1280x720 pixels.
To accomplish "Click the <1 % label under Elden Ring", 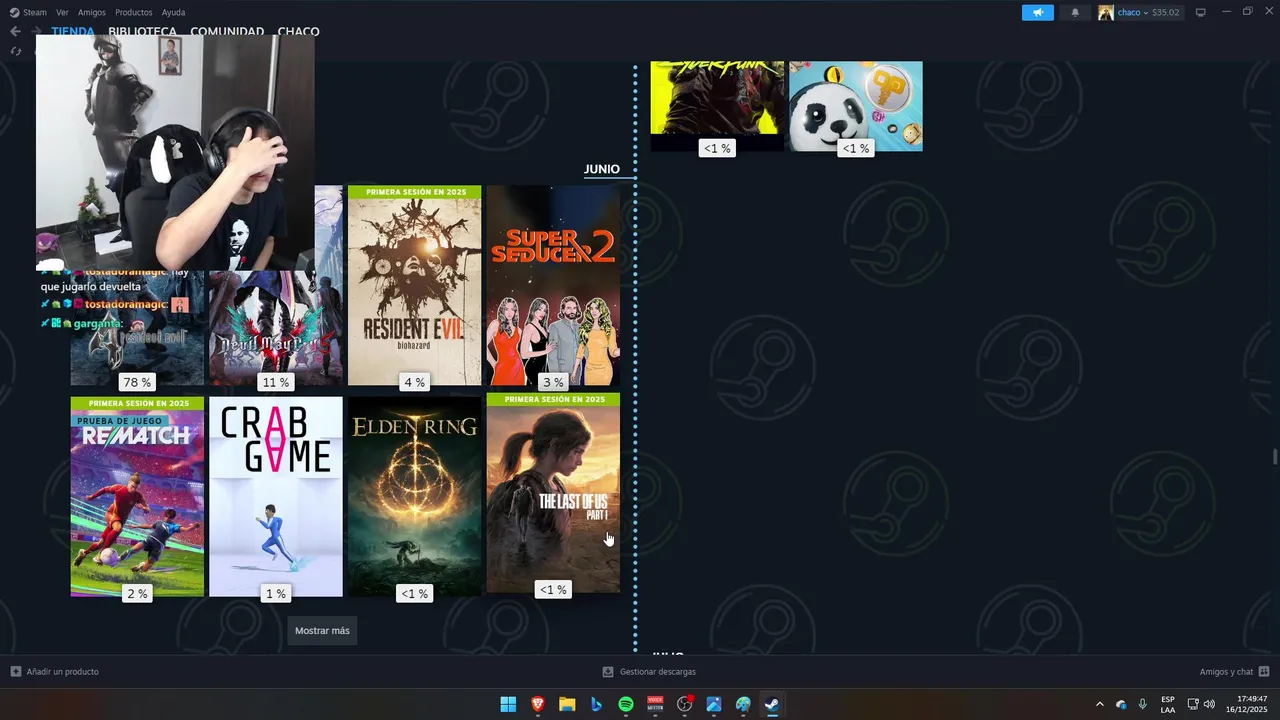I will [414, 593].
